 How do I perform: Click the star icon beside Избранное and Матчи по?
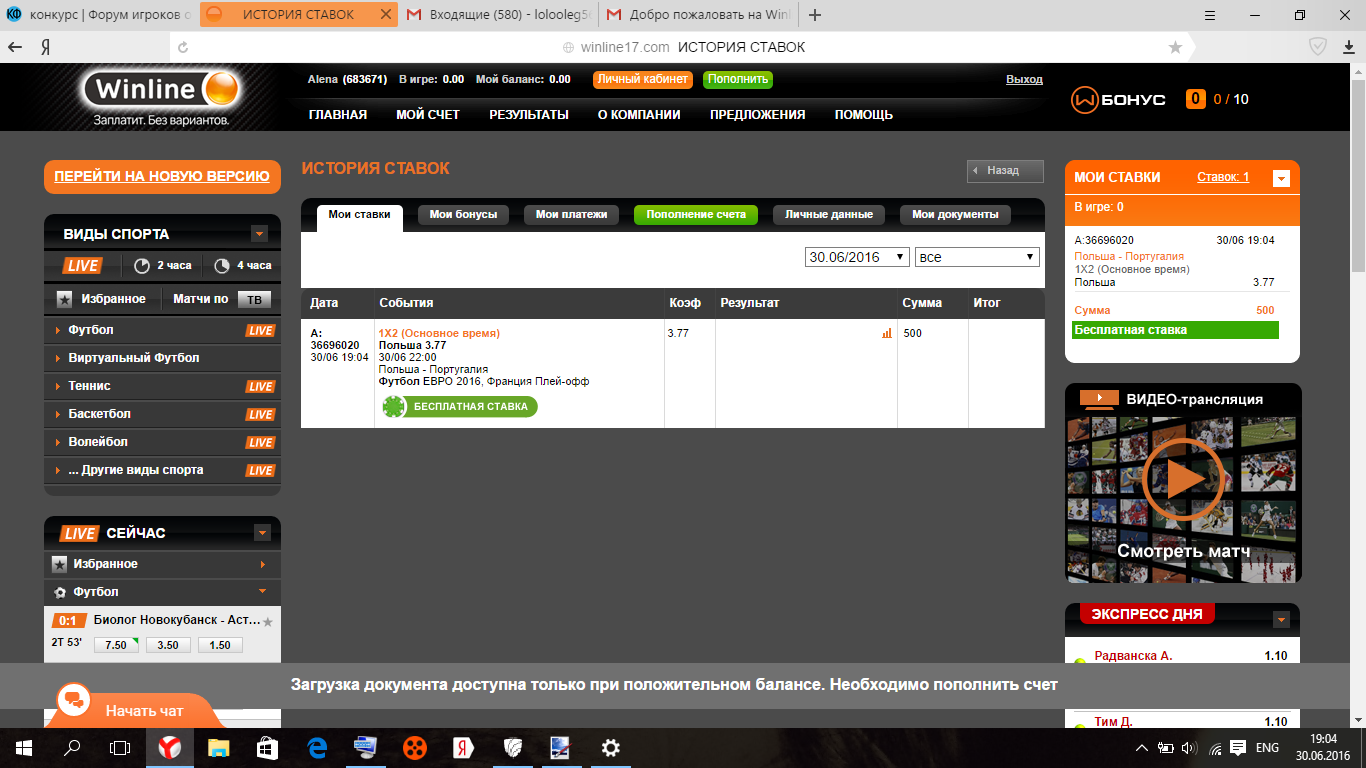pyautogui.click(x=64, y=299)
